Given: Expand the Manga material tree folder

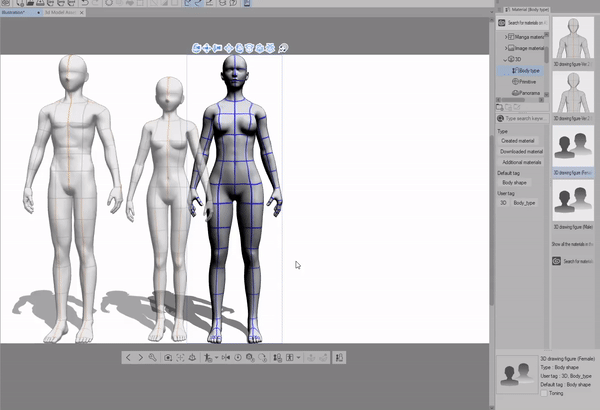Looking at the screenshot, I should tap(506, 37).
